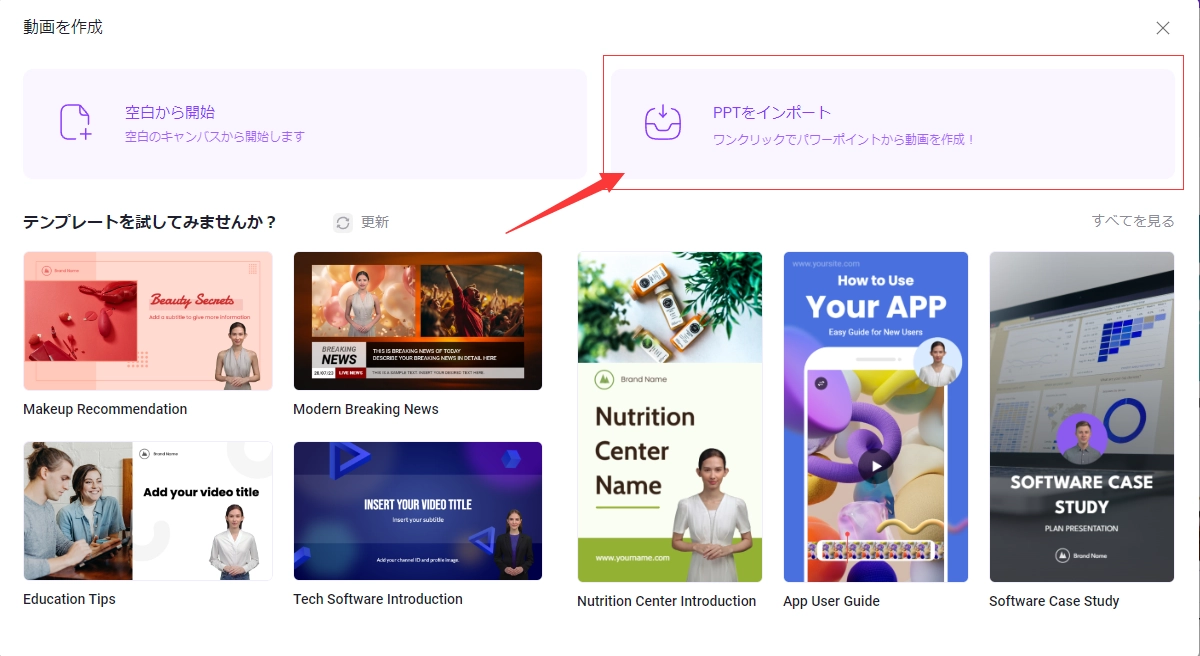The width and height of the screenshot is (1200, 656).
Task: Click the blank document icon
Action: tap(76, 122)
